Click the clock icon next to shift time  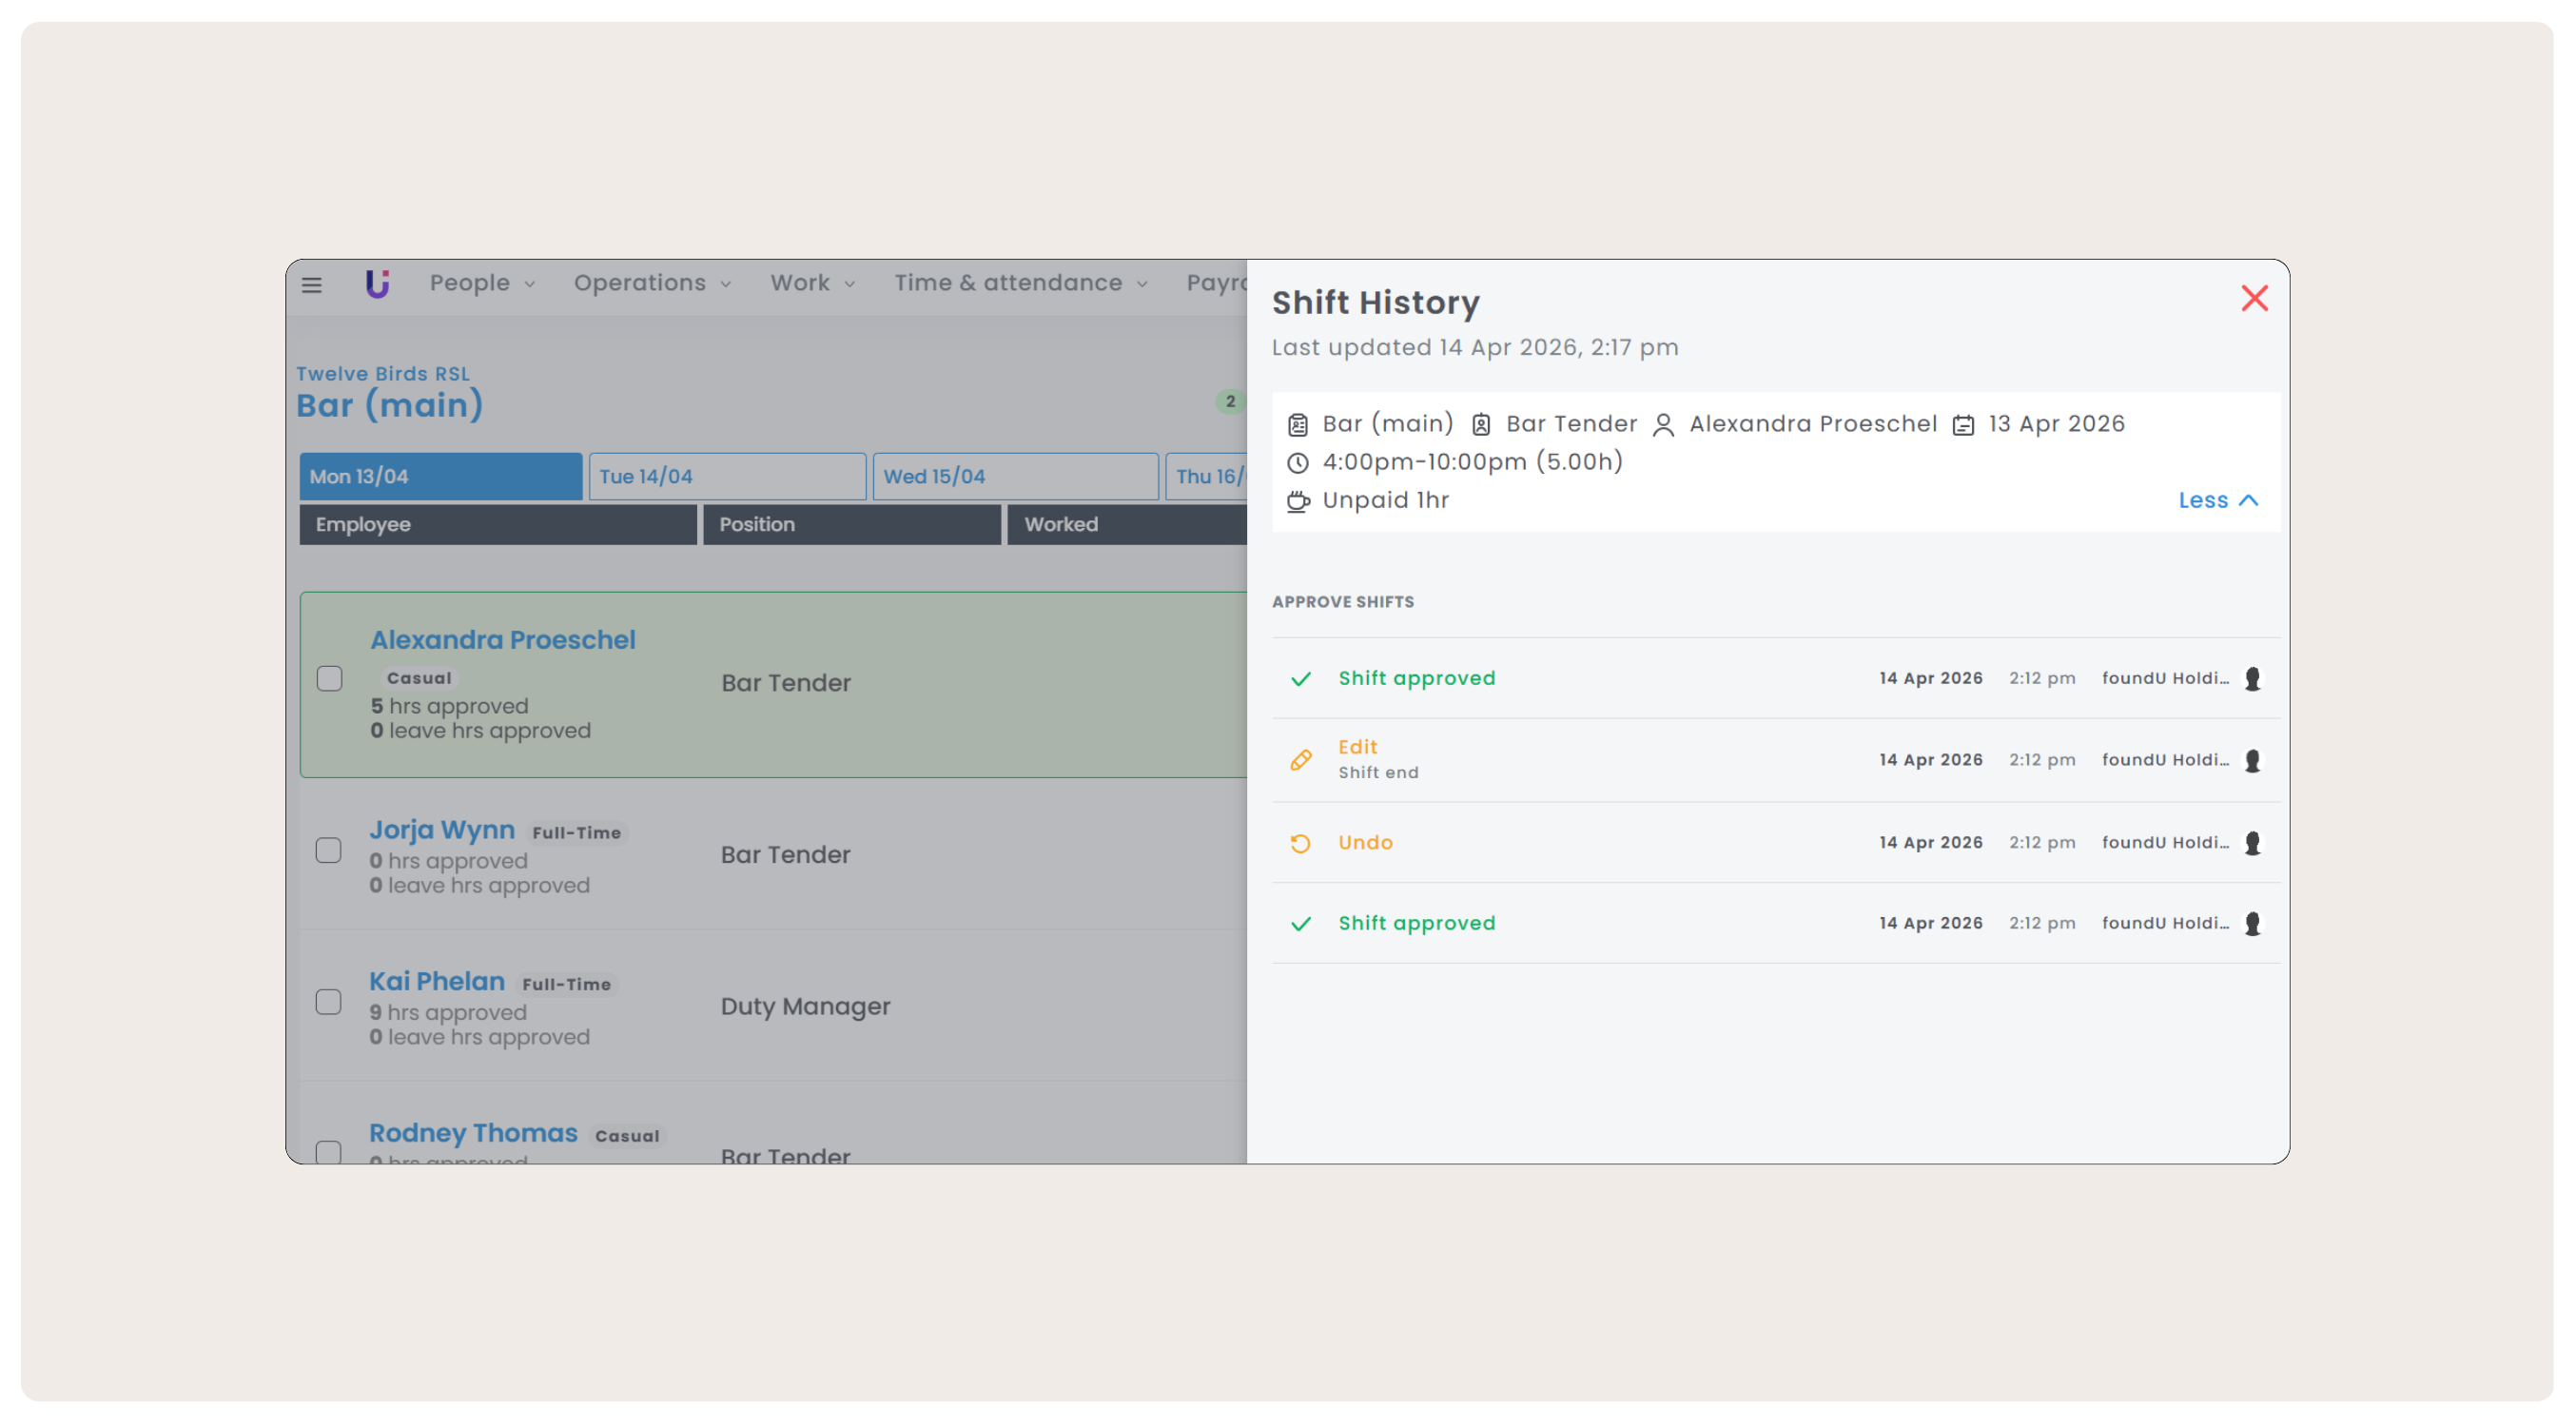[1297, 463]
